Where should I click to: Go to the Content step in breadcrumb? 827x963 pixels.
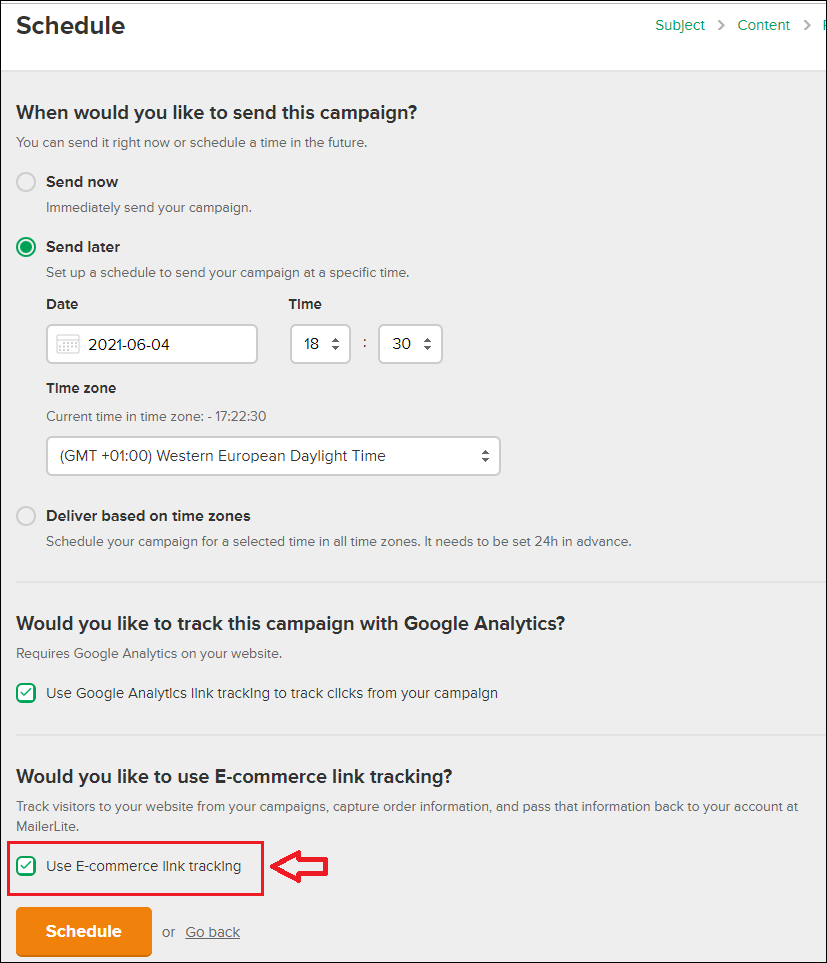(763, 25)
